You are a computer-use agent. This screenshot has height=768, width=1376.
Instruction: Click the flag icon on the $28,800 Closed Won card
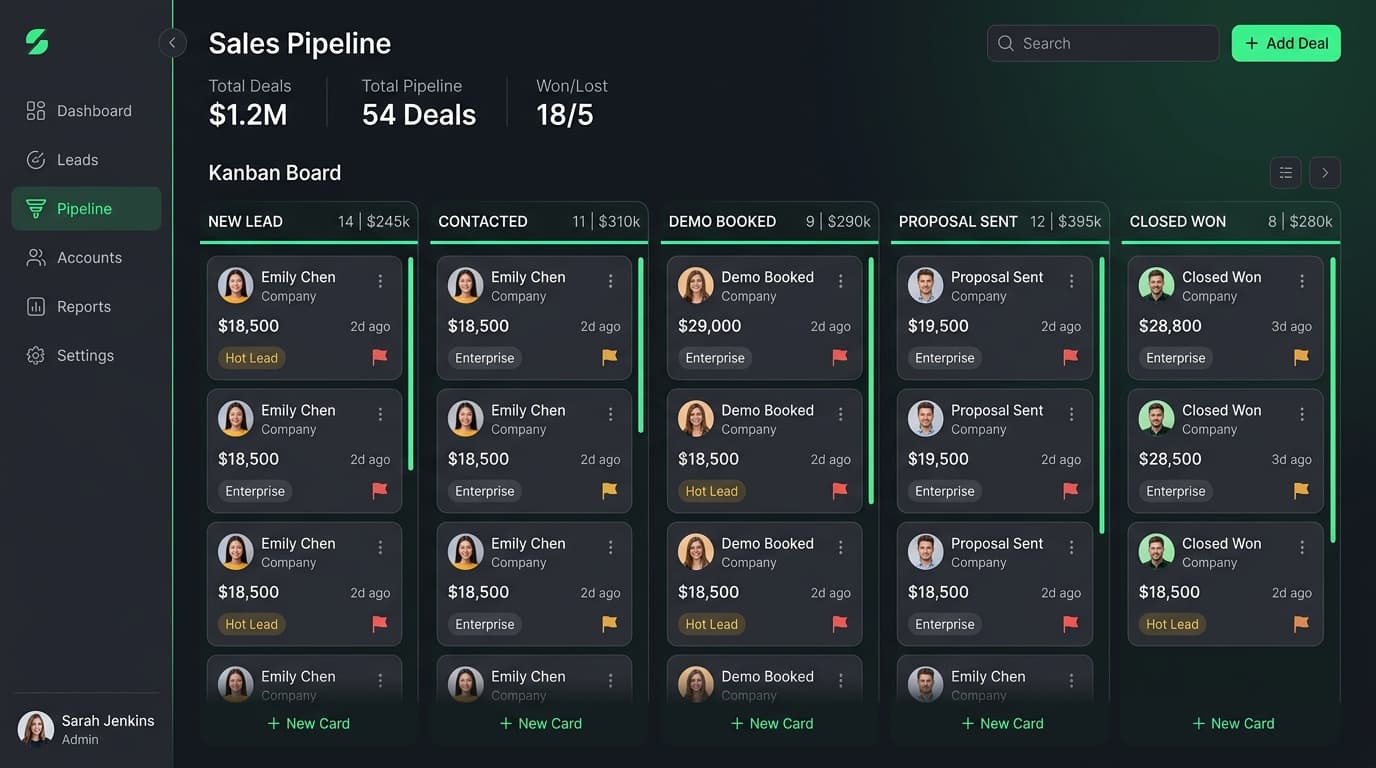coord(1300,357)
